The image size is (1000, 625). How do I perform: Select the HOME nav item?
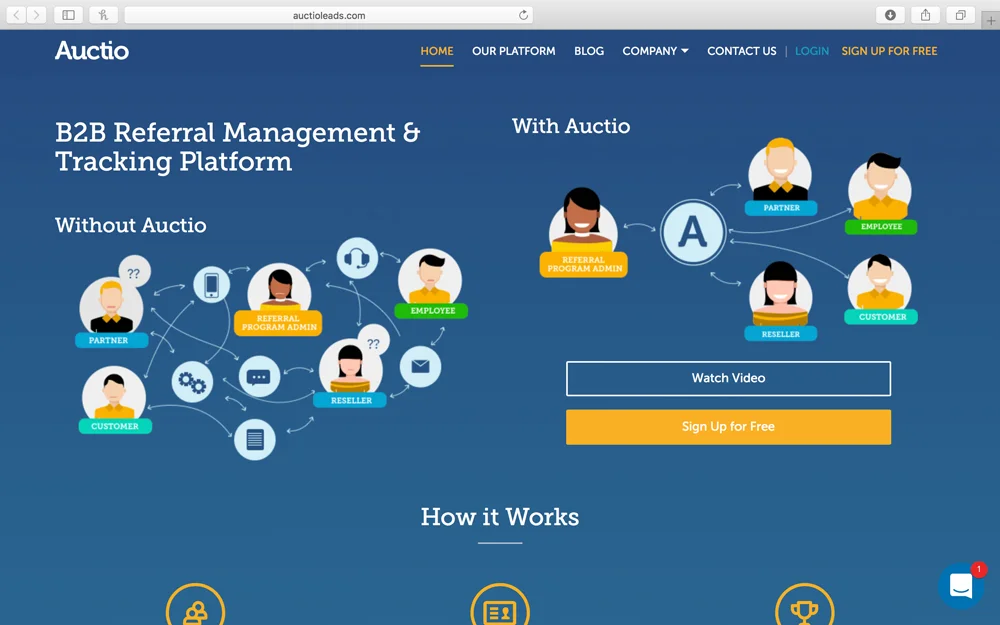pyautogui.click(x=437, y=51)
